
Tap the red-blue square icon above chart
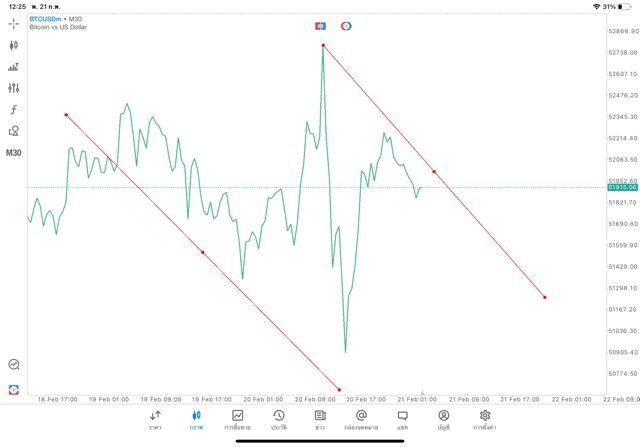click(x=320, y=25)
